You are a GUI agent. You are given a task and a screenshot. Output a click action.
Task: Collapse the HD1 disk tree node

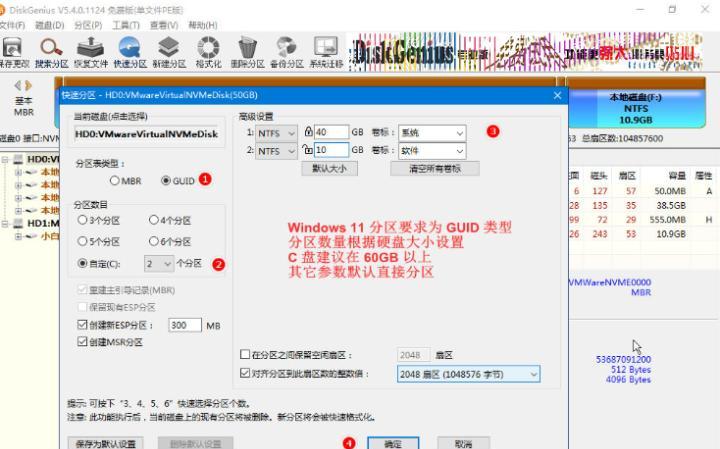point(5,224)
